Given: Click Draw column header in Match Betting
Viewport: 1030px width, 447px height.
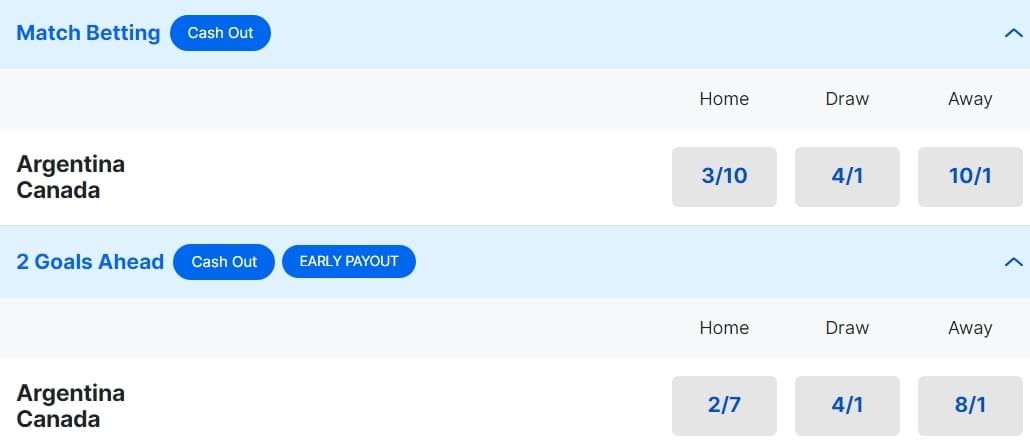Looking at the screenshot, I should (x=847, y=99).
